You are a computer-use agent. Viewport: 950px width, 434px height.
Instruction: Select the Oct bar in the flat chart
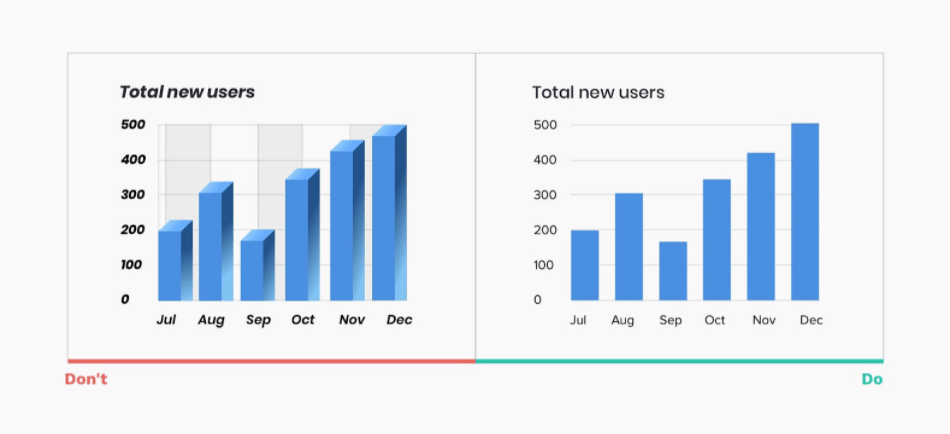[x=717, y=239]
